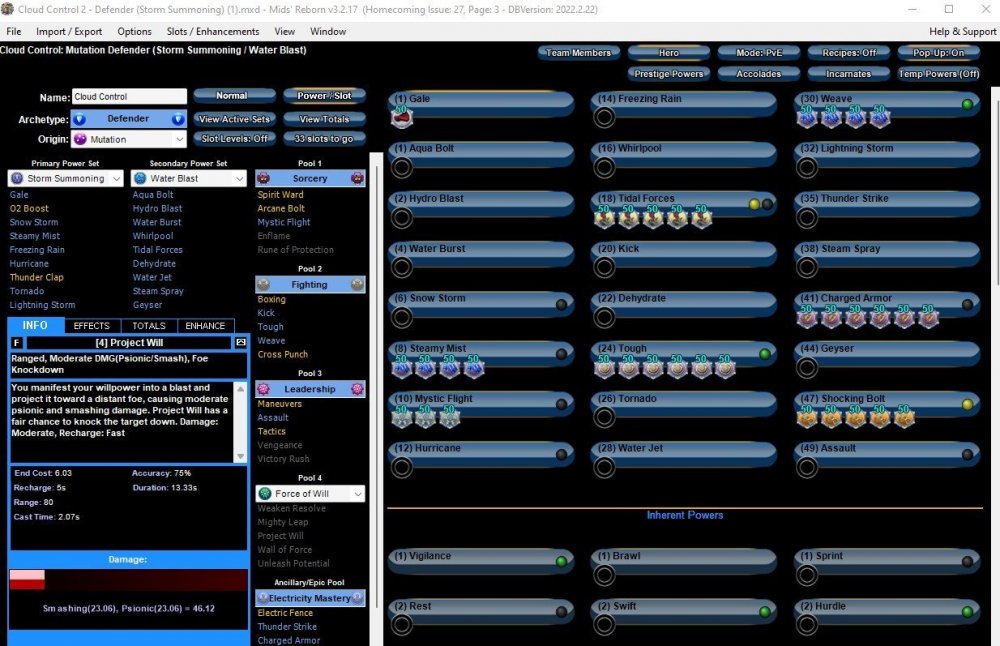Image resolution: width=1000 pixels, height=646 pixels.
Task: Click the Gale enhancement slot icon
Action: point(402,118)
